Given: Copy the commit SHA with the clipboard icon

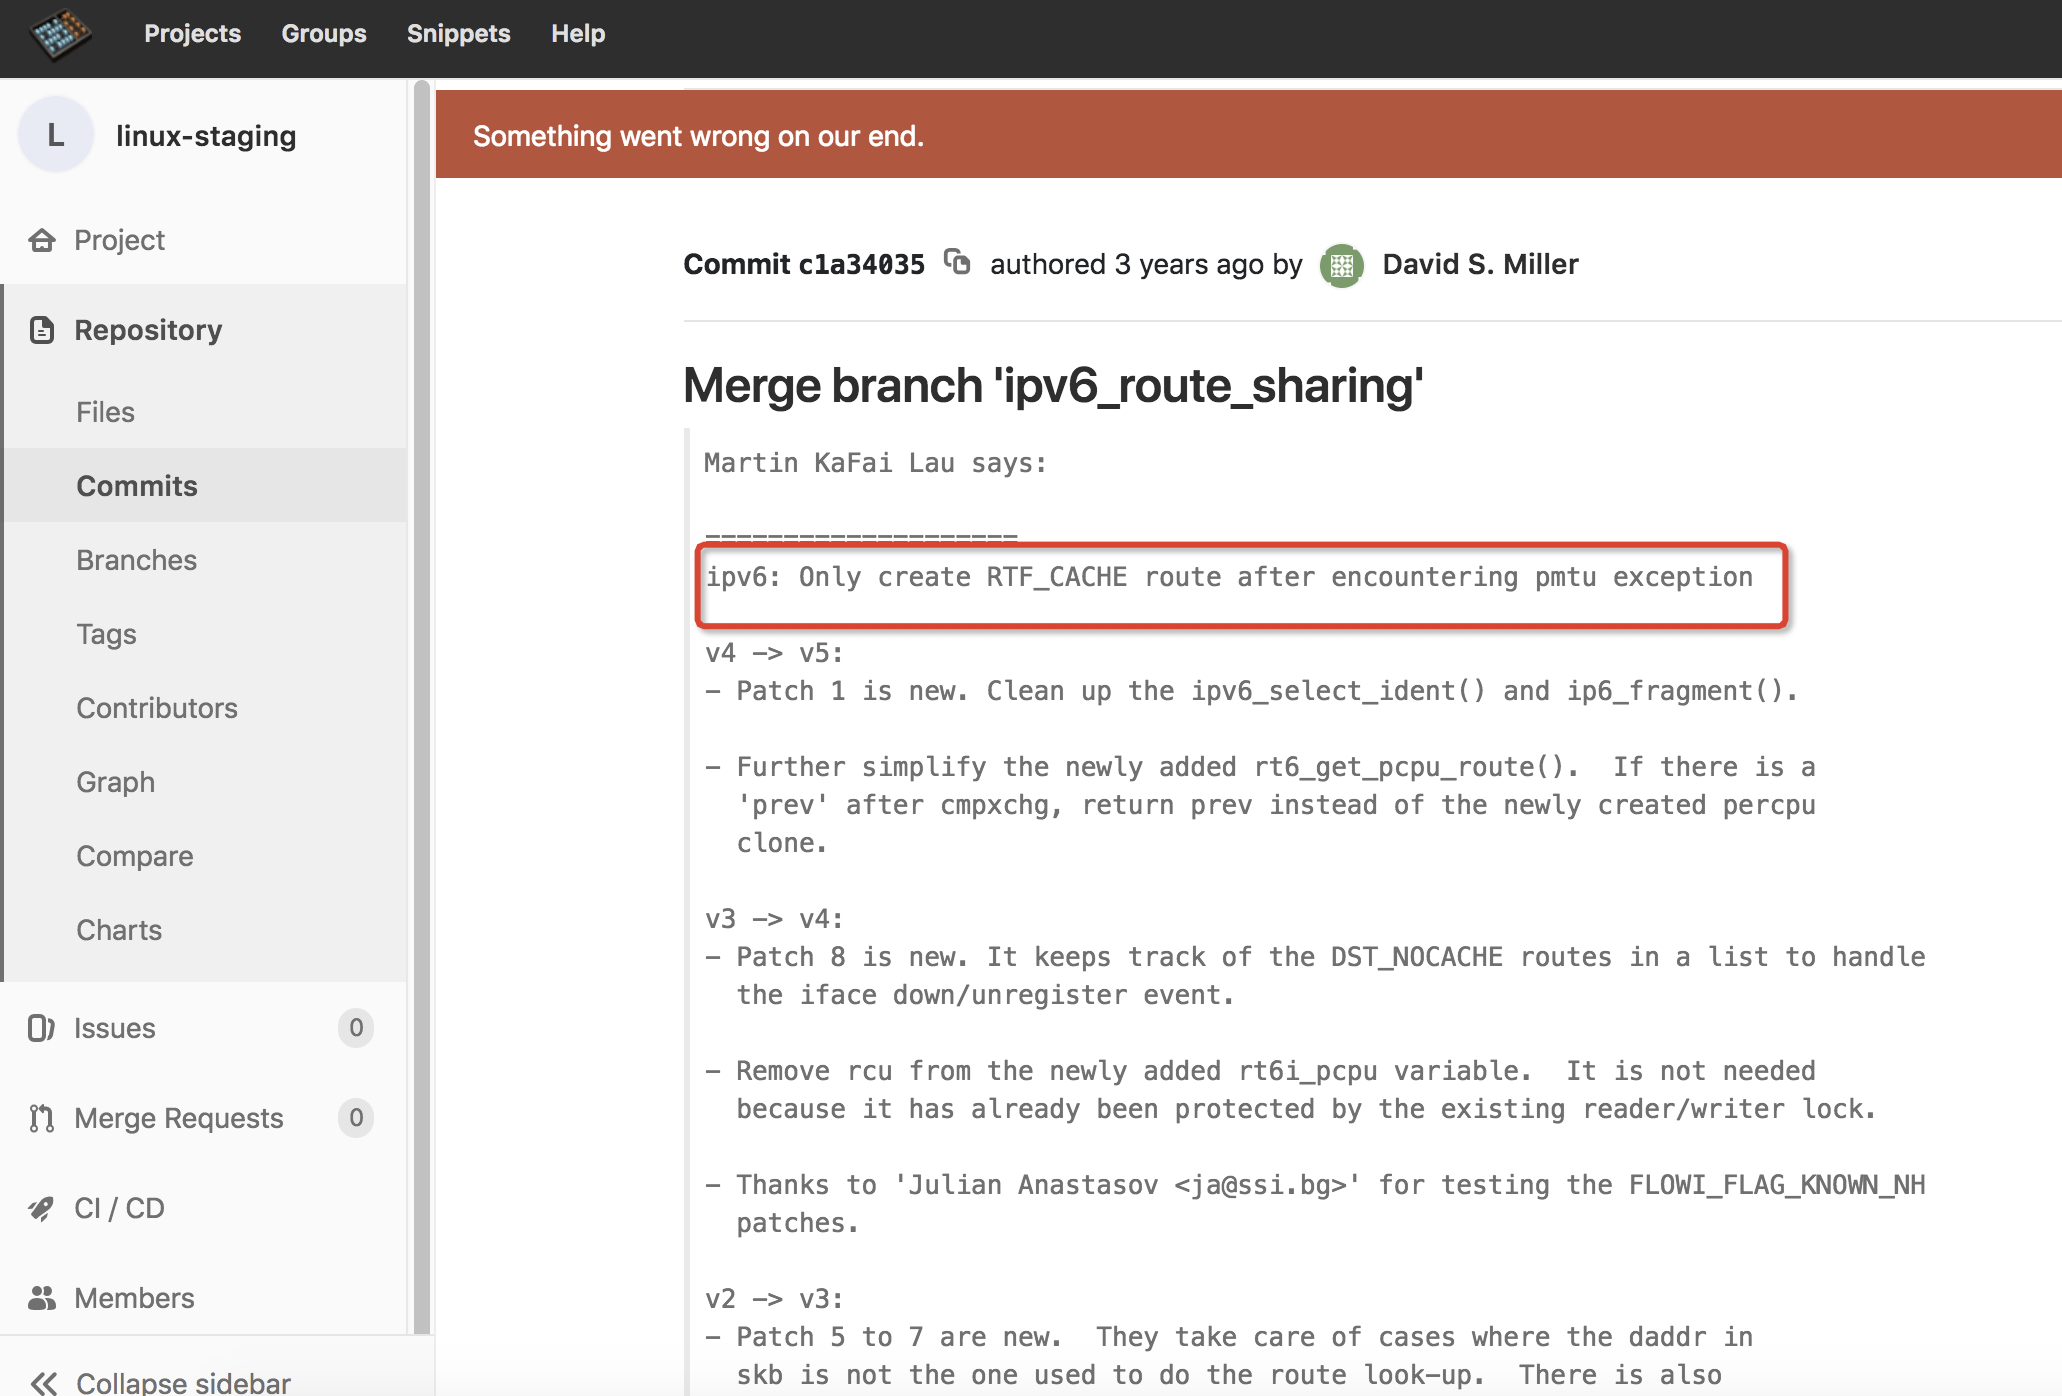Looking at the screenshot, I should coord(957,262).
